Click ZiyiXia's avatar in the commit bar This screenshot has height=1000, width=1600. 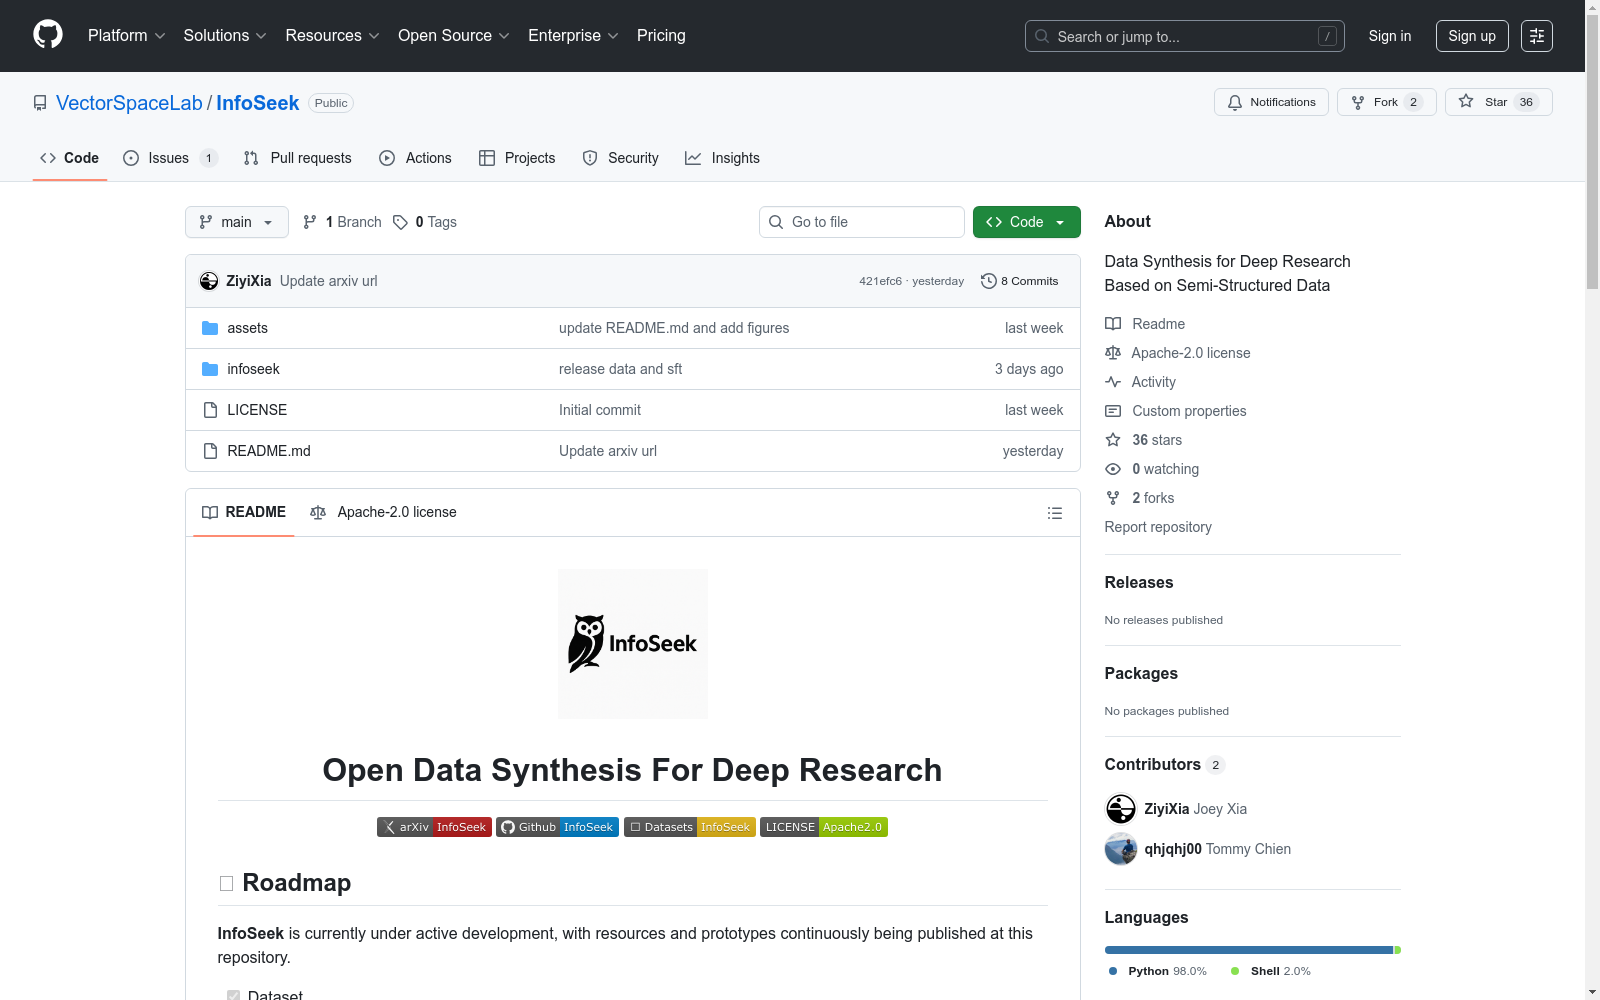pyautogui.click(x=209, y=281)
